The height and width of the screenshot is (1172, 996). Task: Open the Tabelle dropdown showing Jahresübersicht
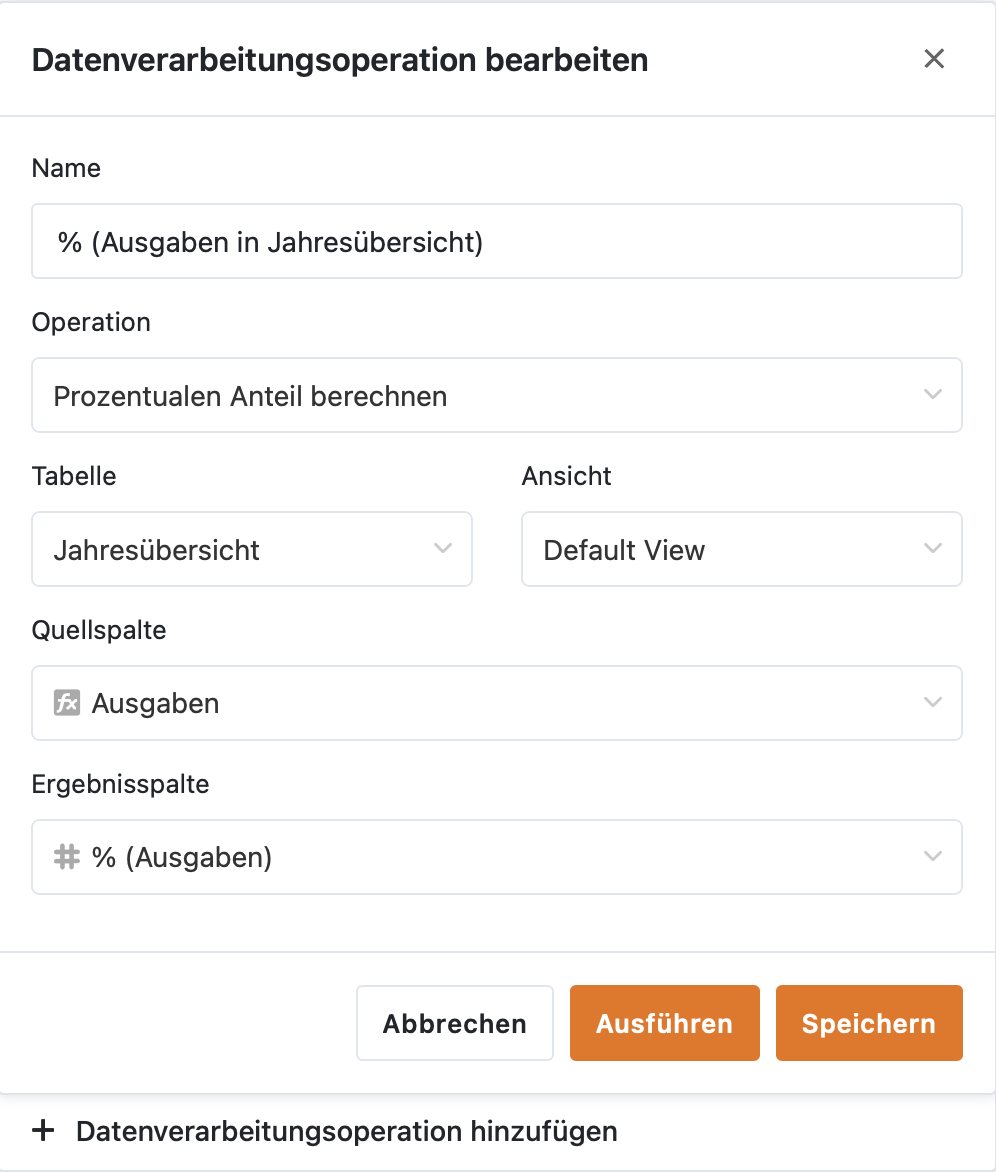pos(251,549)
